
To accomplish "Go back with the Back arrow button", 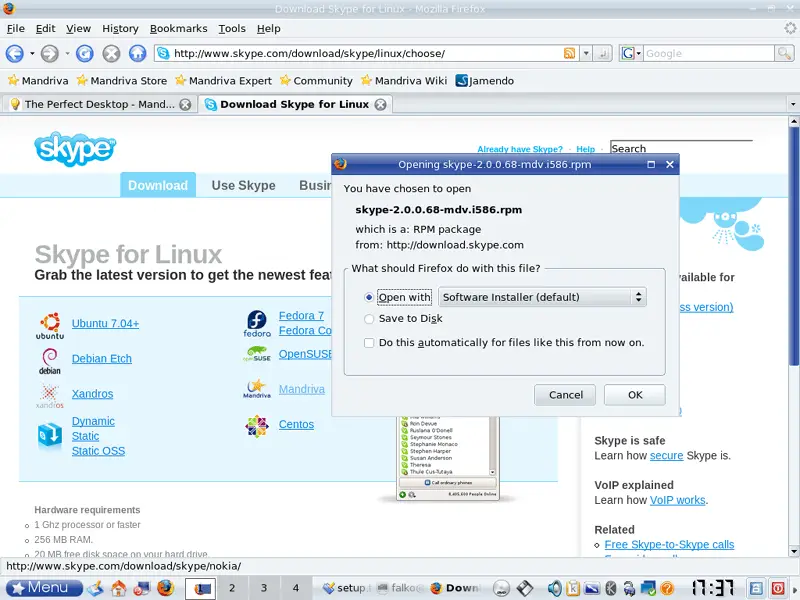I will (x=14, y=53).
